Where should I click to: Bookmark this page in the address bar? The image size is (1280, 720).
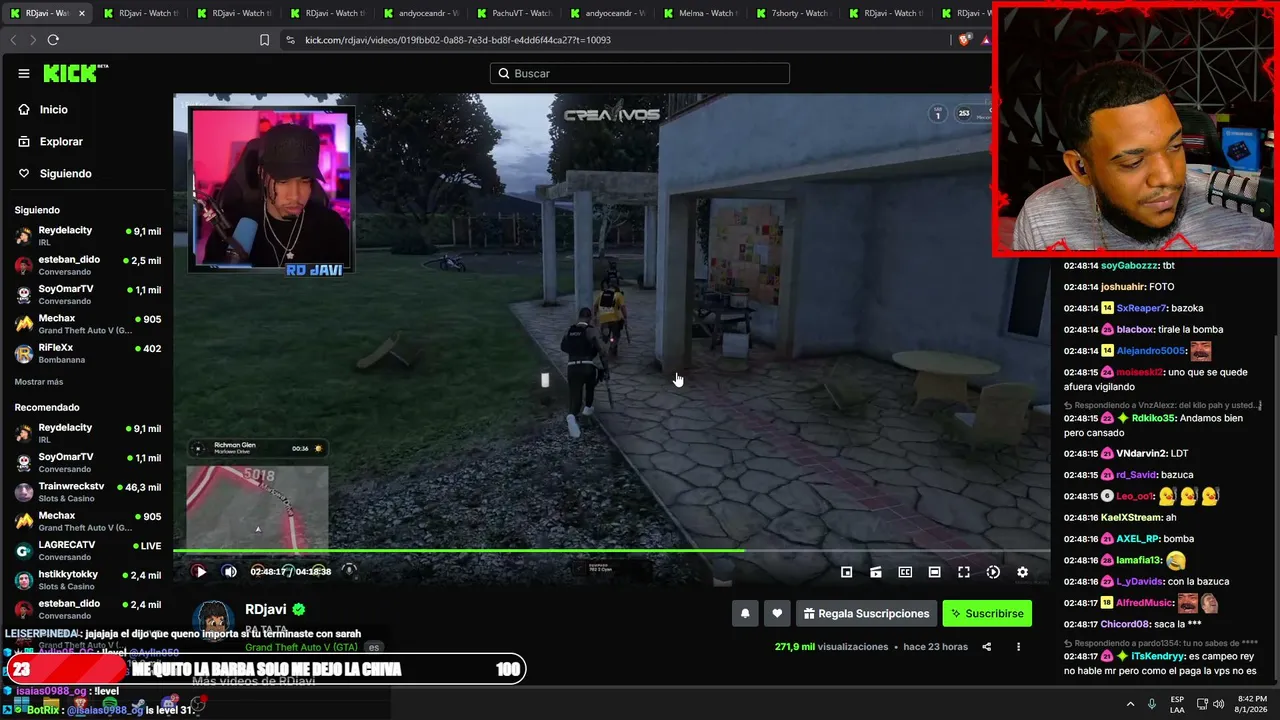[x=265, y=40]
